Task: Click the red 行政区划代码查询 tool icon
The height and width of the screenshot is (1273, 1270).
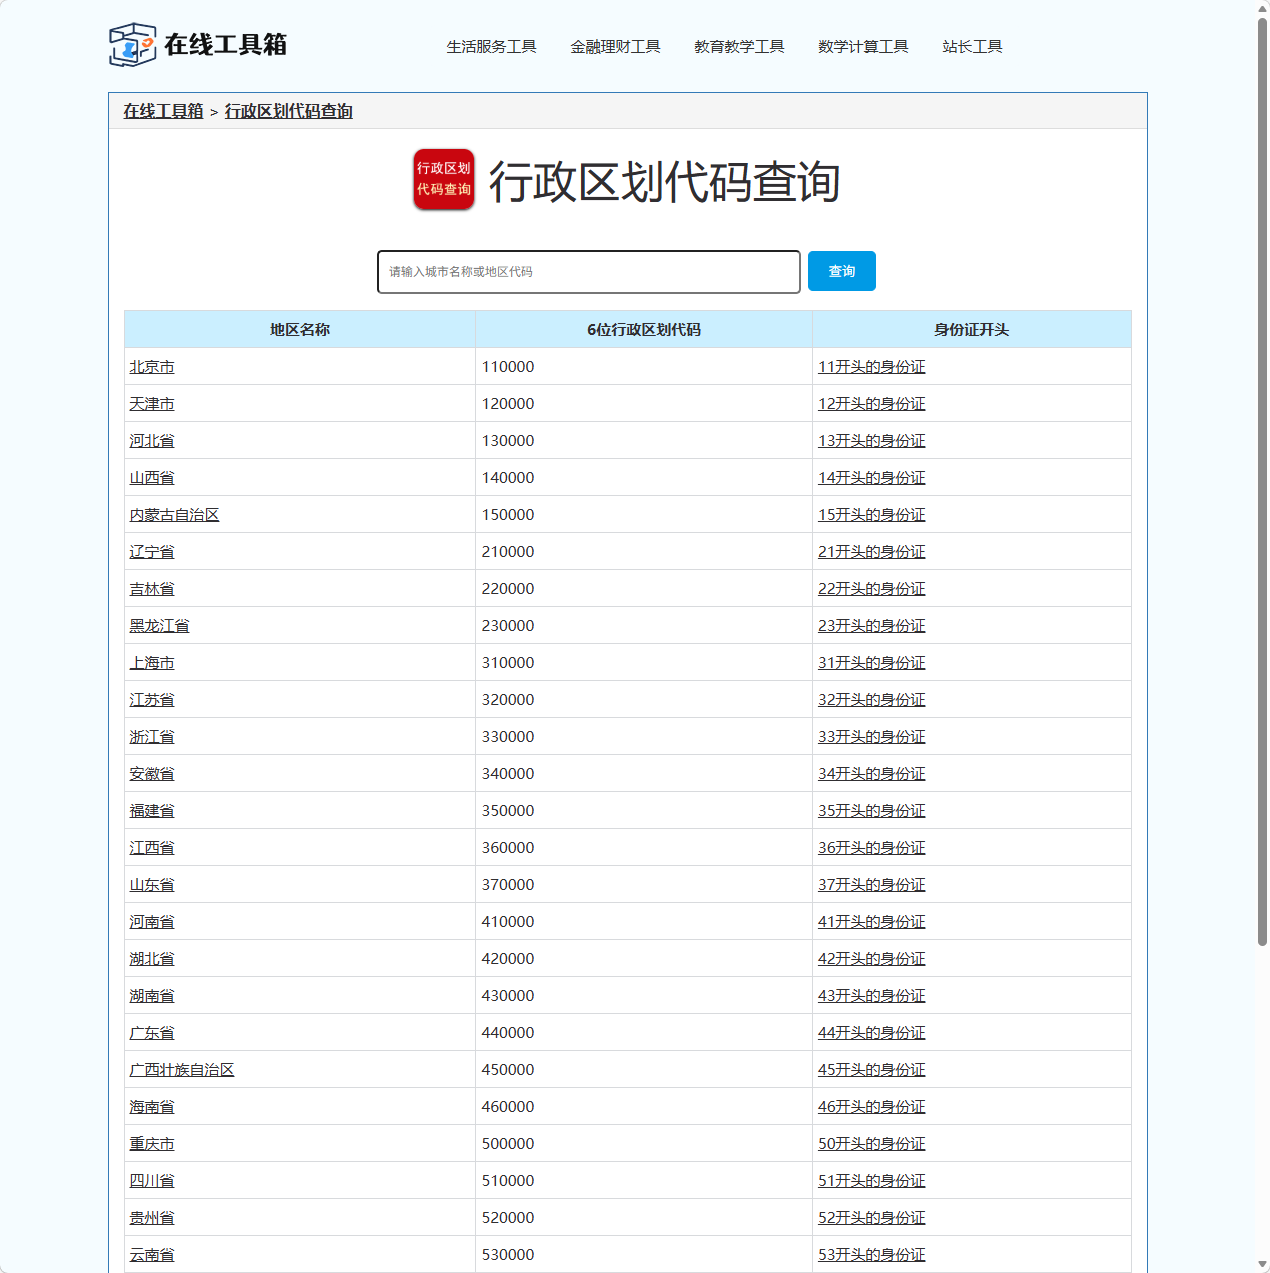Action: pyautogui.click(x=443, y=181)
